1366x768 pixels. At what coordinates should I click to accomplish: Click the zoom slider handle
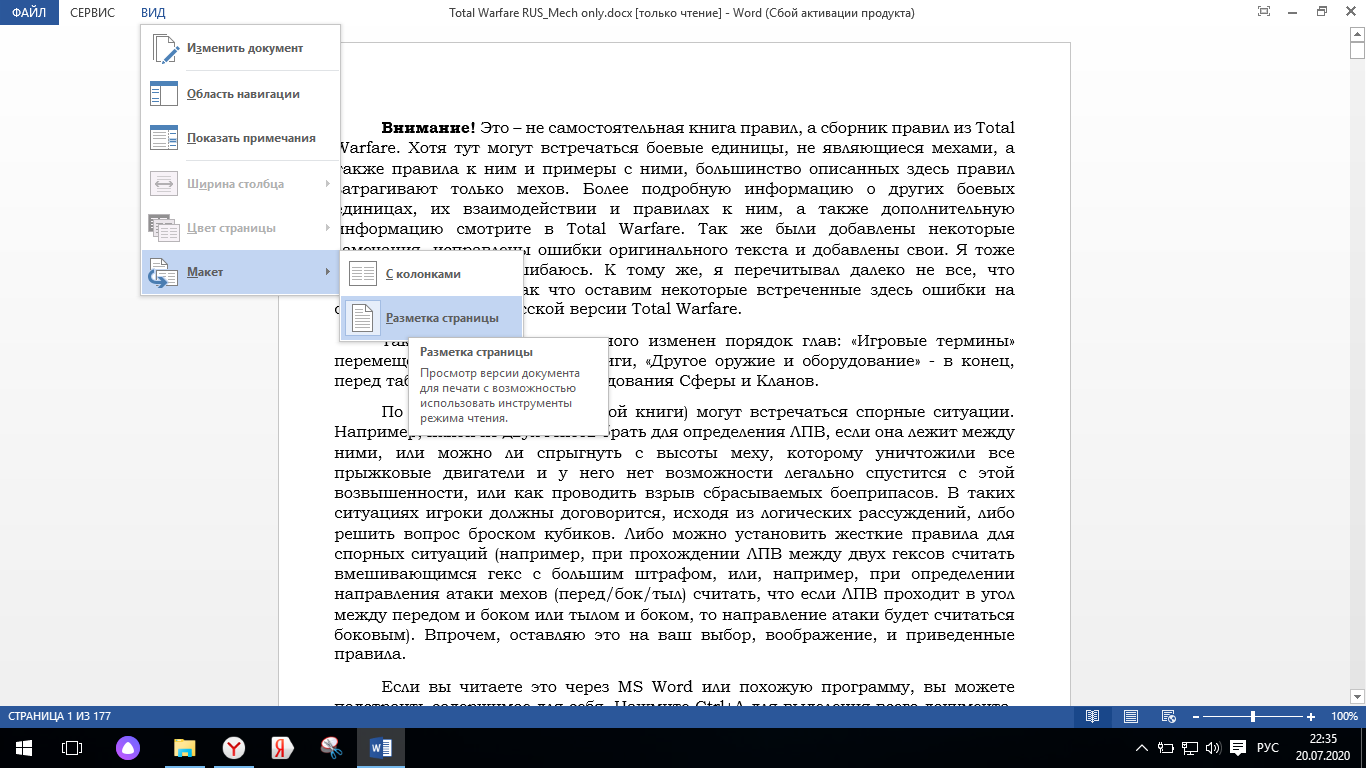[1253, 717]
